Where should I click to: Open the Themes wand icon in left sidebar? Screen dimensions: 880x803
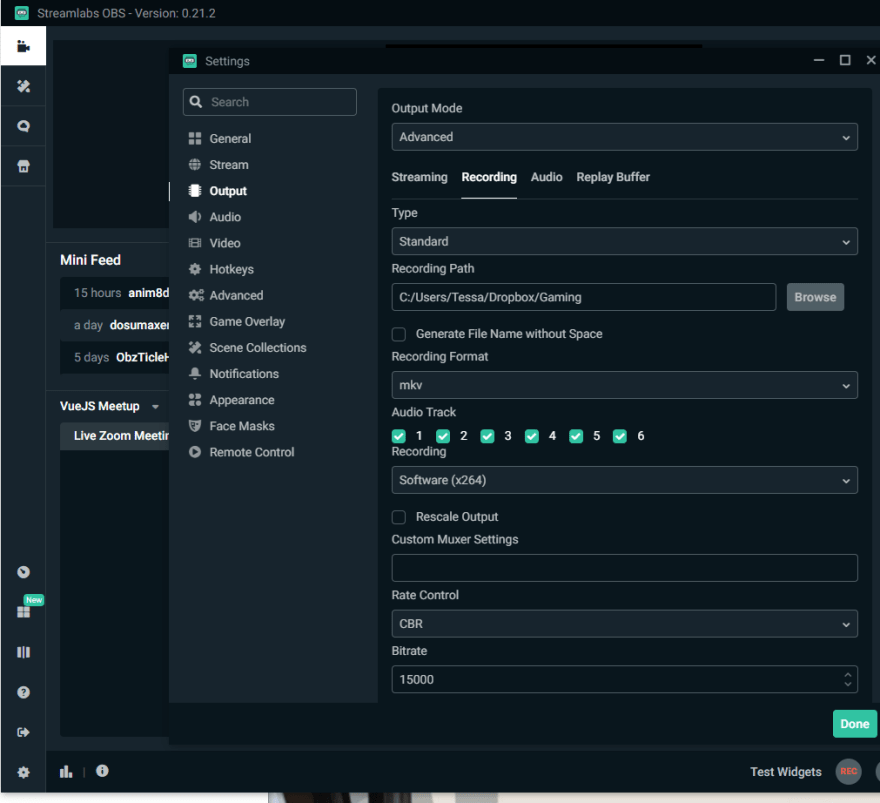23,86
